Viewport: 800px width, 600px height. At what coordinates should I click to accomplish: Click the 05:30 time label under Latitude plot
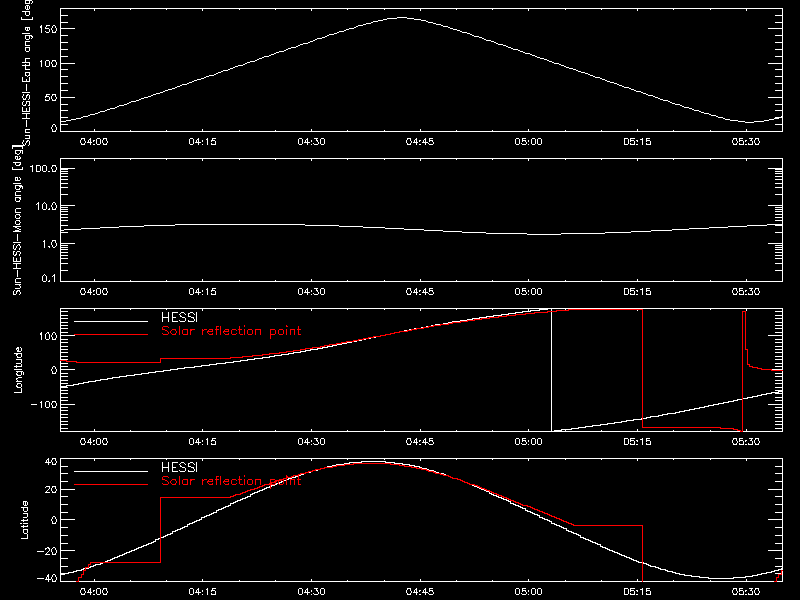pyautogui.click(x=746, y=592)
